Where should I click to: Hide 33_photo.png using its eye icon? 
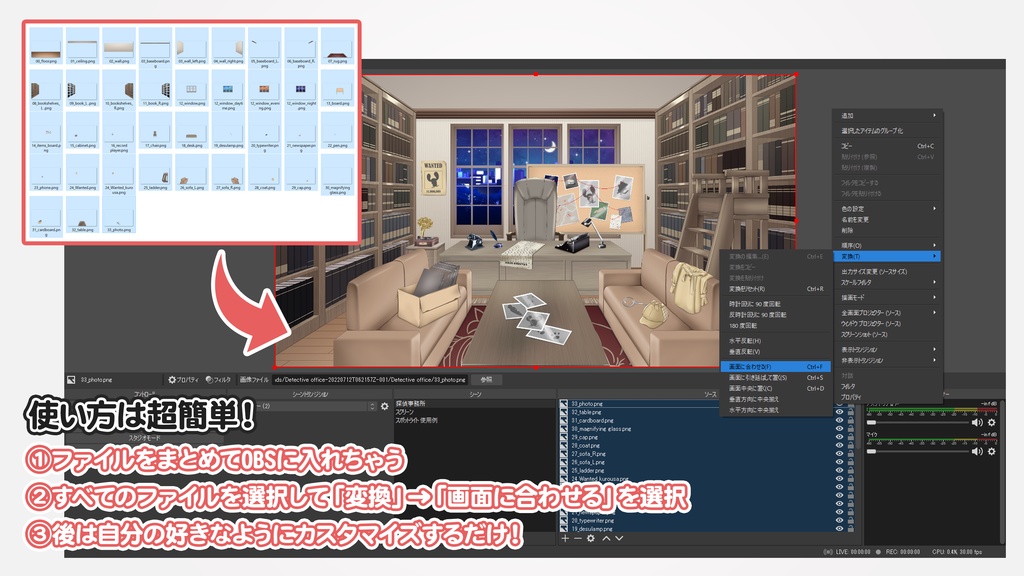[841, 406]
